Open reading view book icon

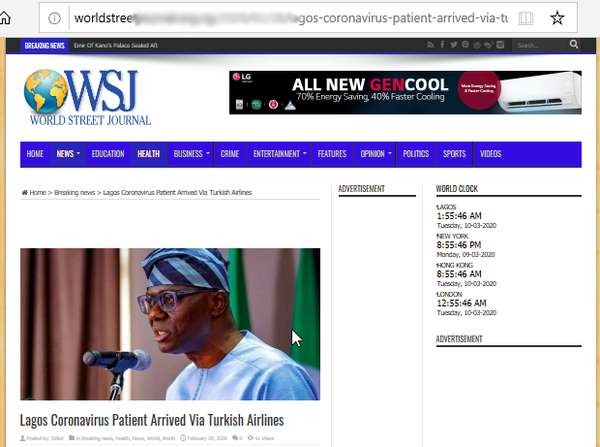[526, 18]
